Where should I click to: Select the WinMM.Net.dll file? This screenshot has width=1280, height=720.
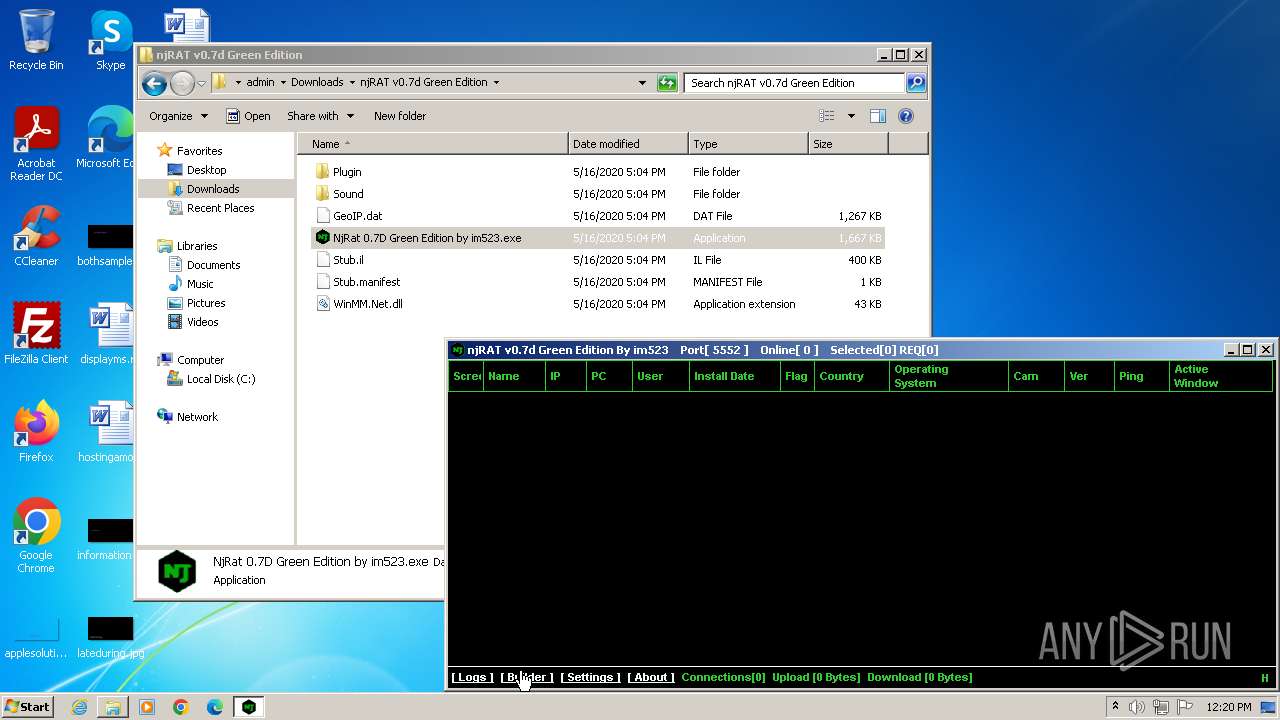tap(367, 304)
